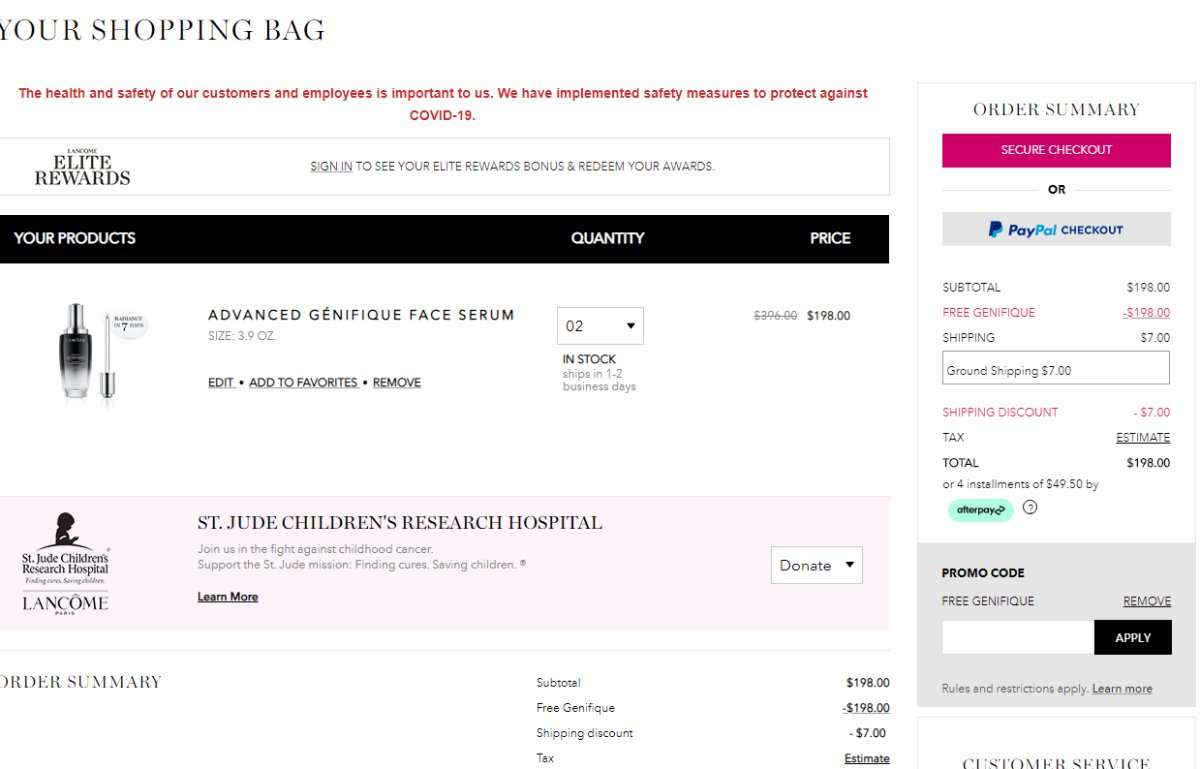
Task: Open the Afterpay help question mark icon
Action: (x=1030, y=507)
